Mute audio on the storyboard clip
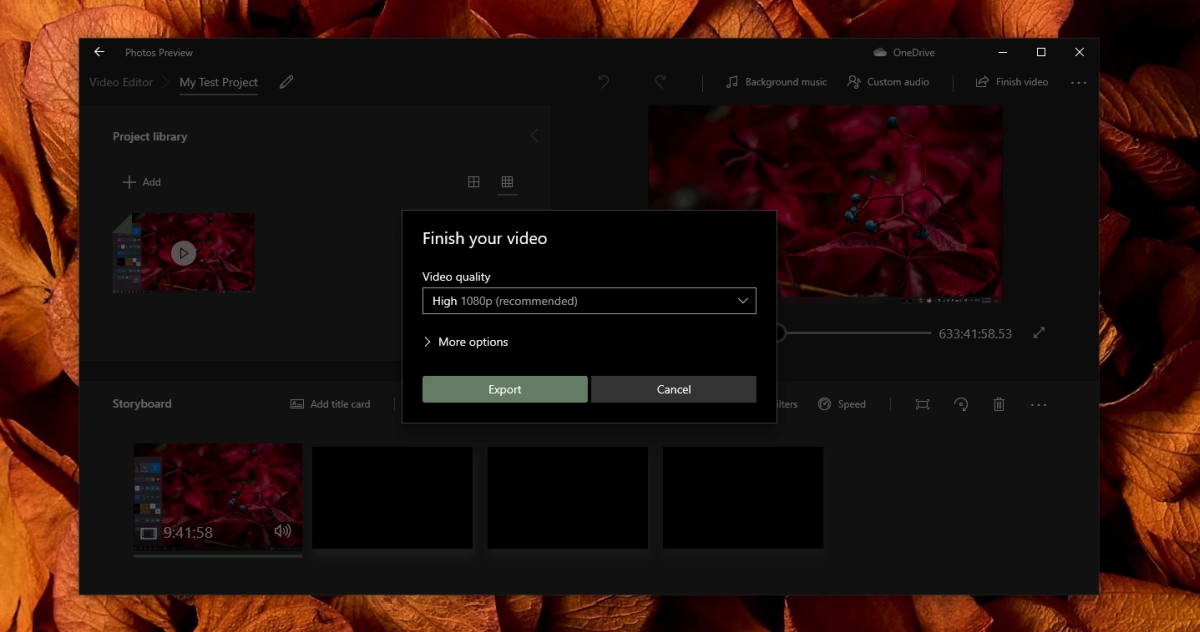 coord(283,531)
